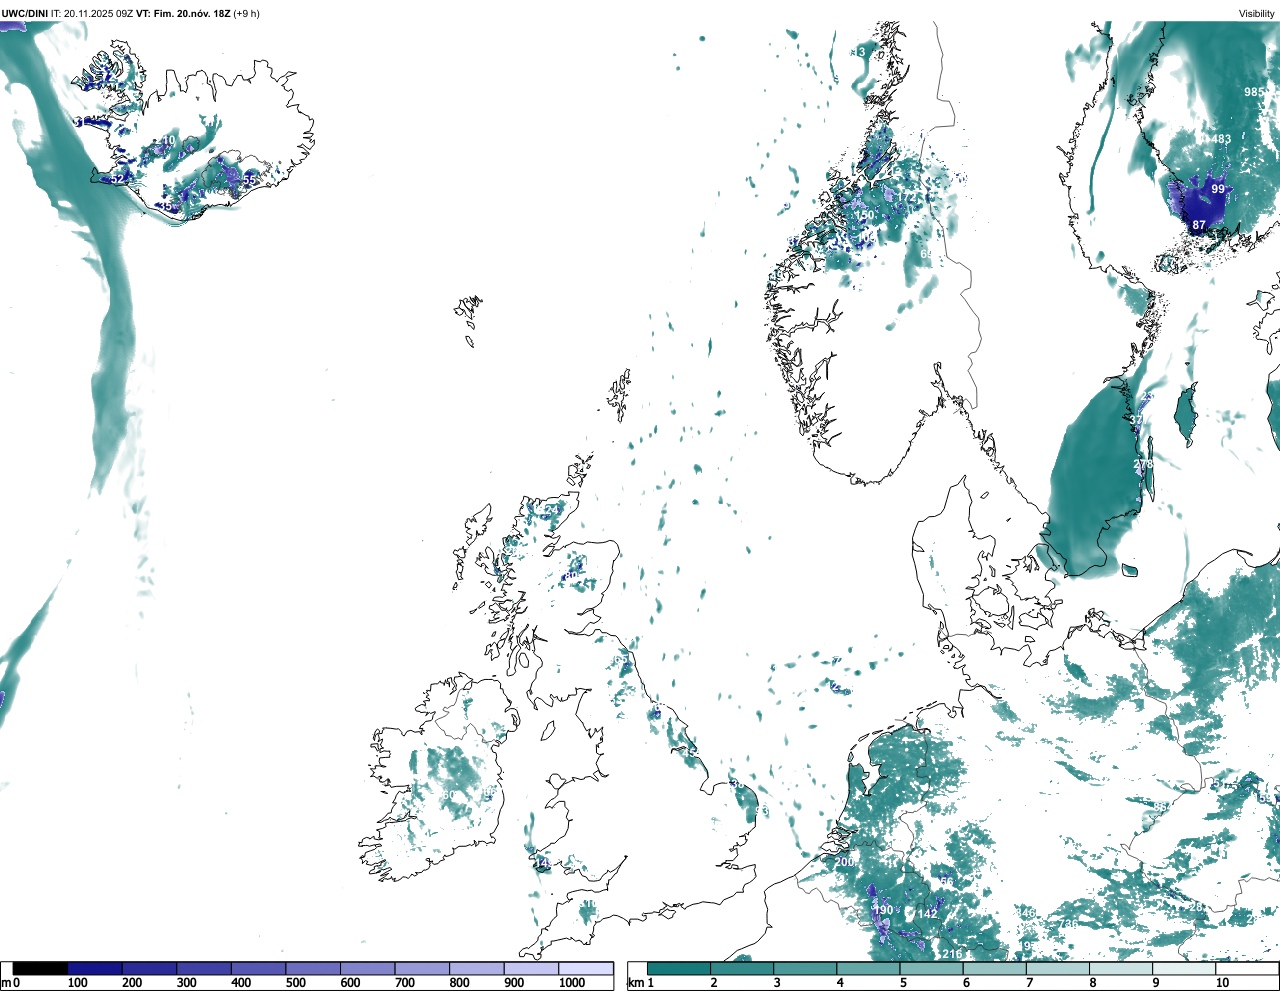The height and width of the screenshot is (991, 1280).
Task: Click the '200' visibility value near Netherlands
Action: [844, 862]
